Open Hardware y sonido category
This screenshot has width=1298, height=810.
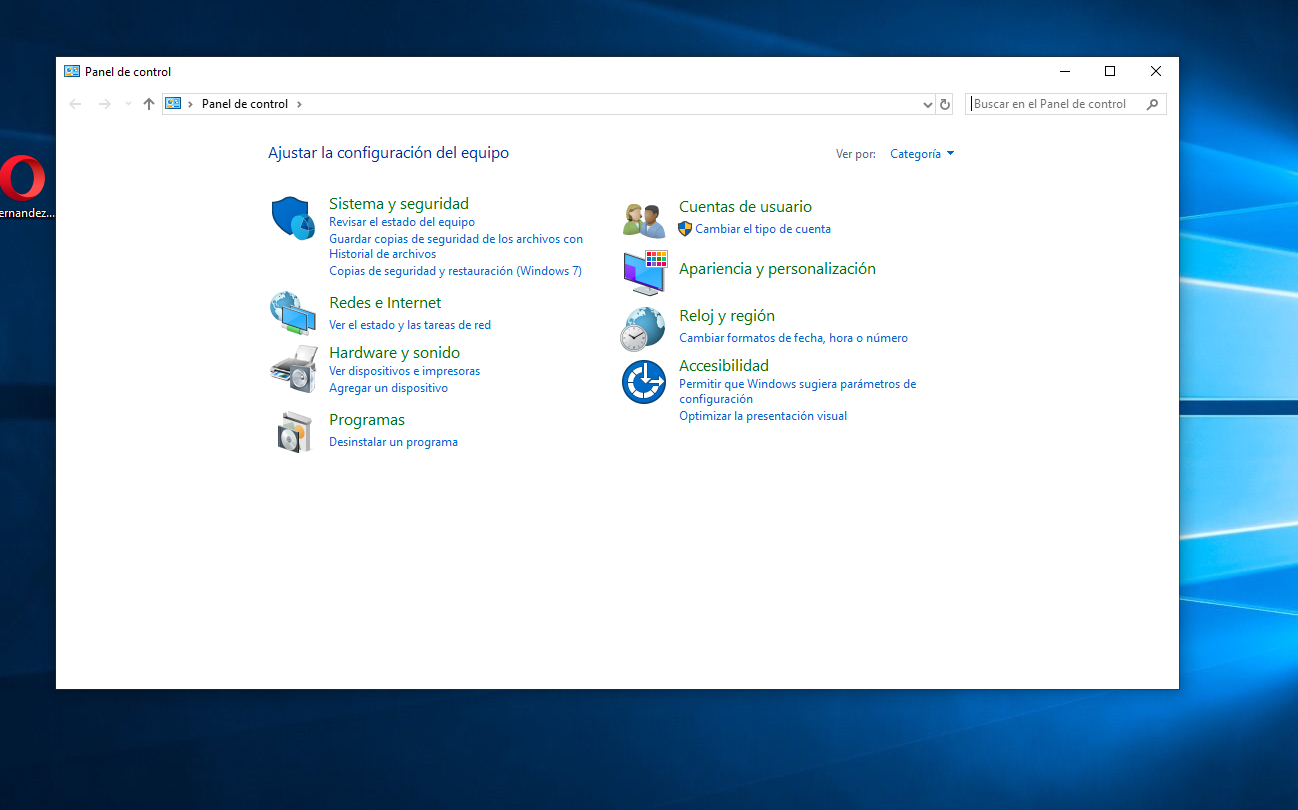[x=394, y=353]
